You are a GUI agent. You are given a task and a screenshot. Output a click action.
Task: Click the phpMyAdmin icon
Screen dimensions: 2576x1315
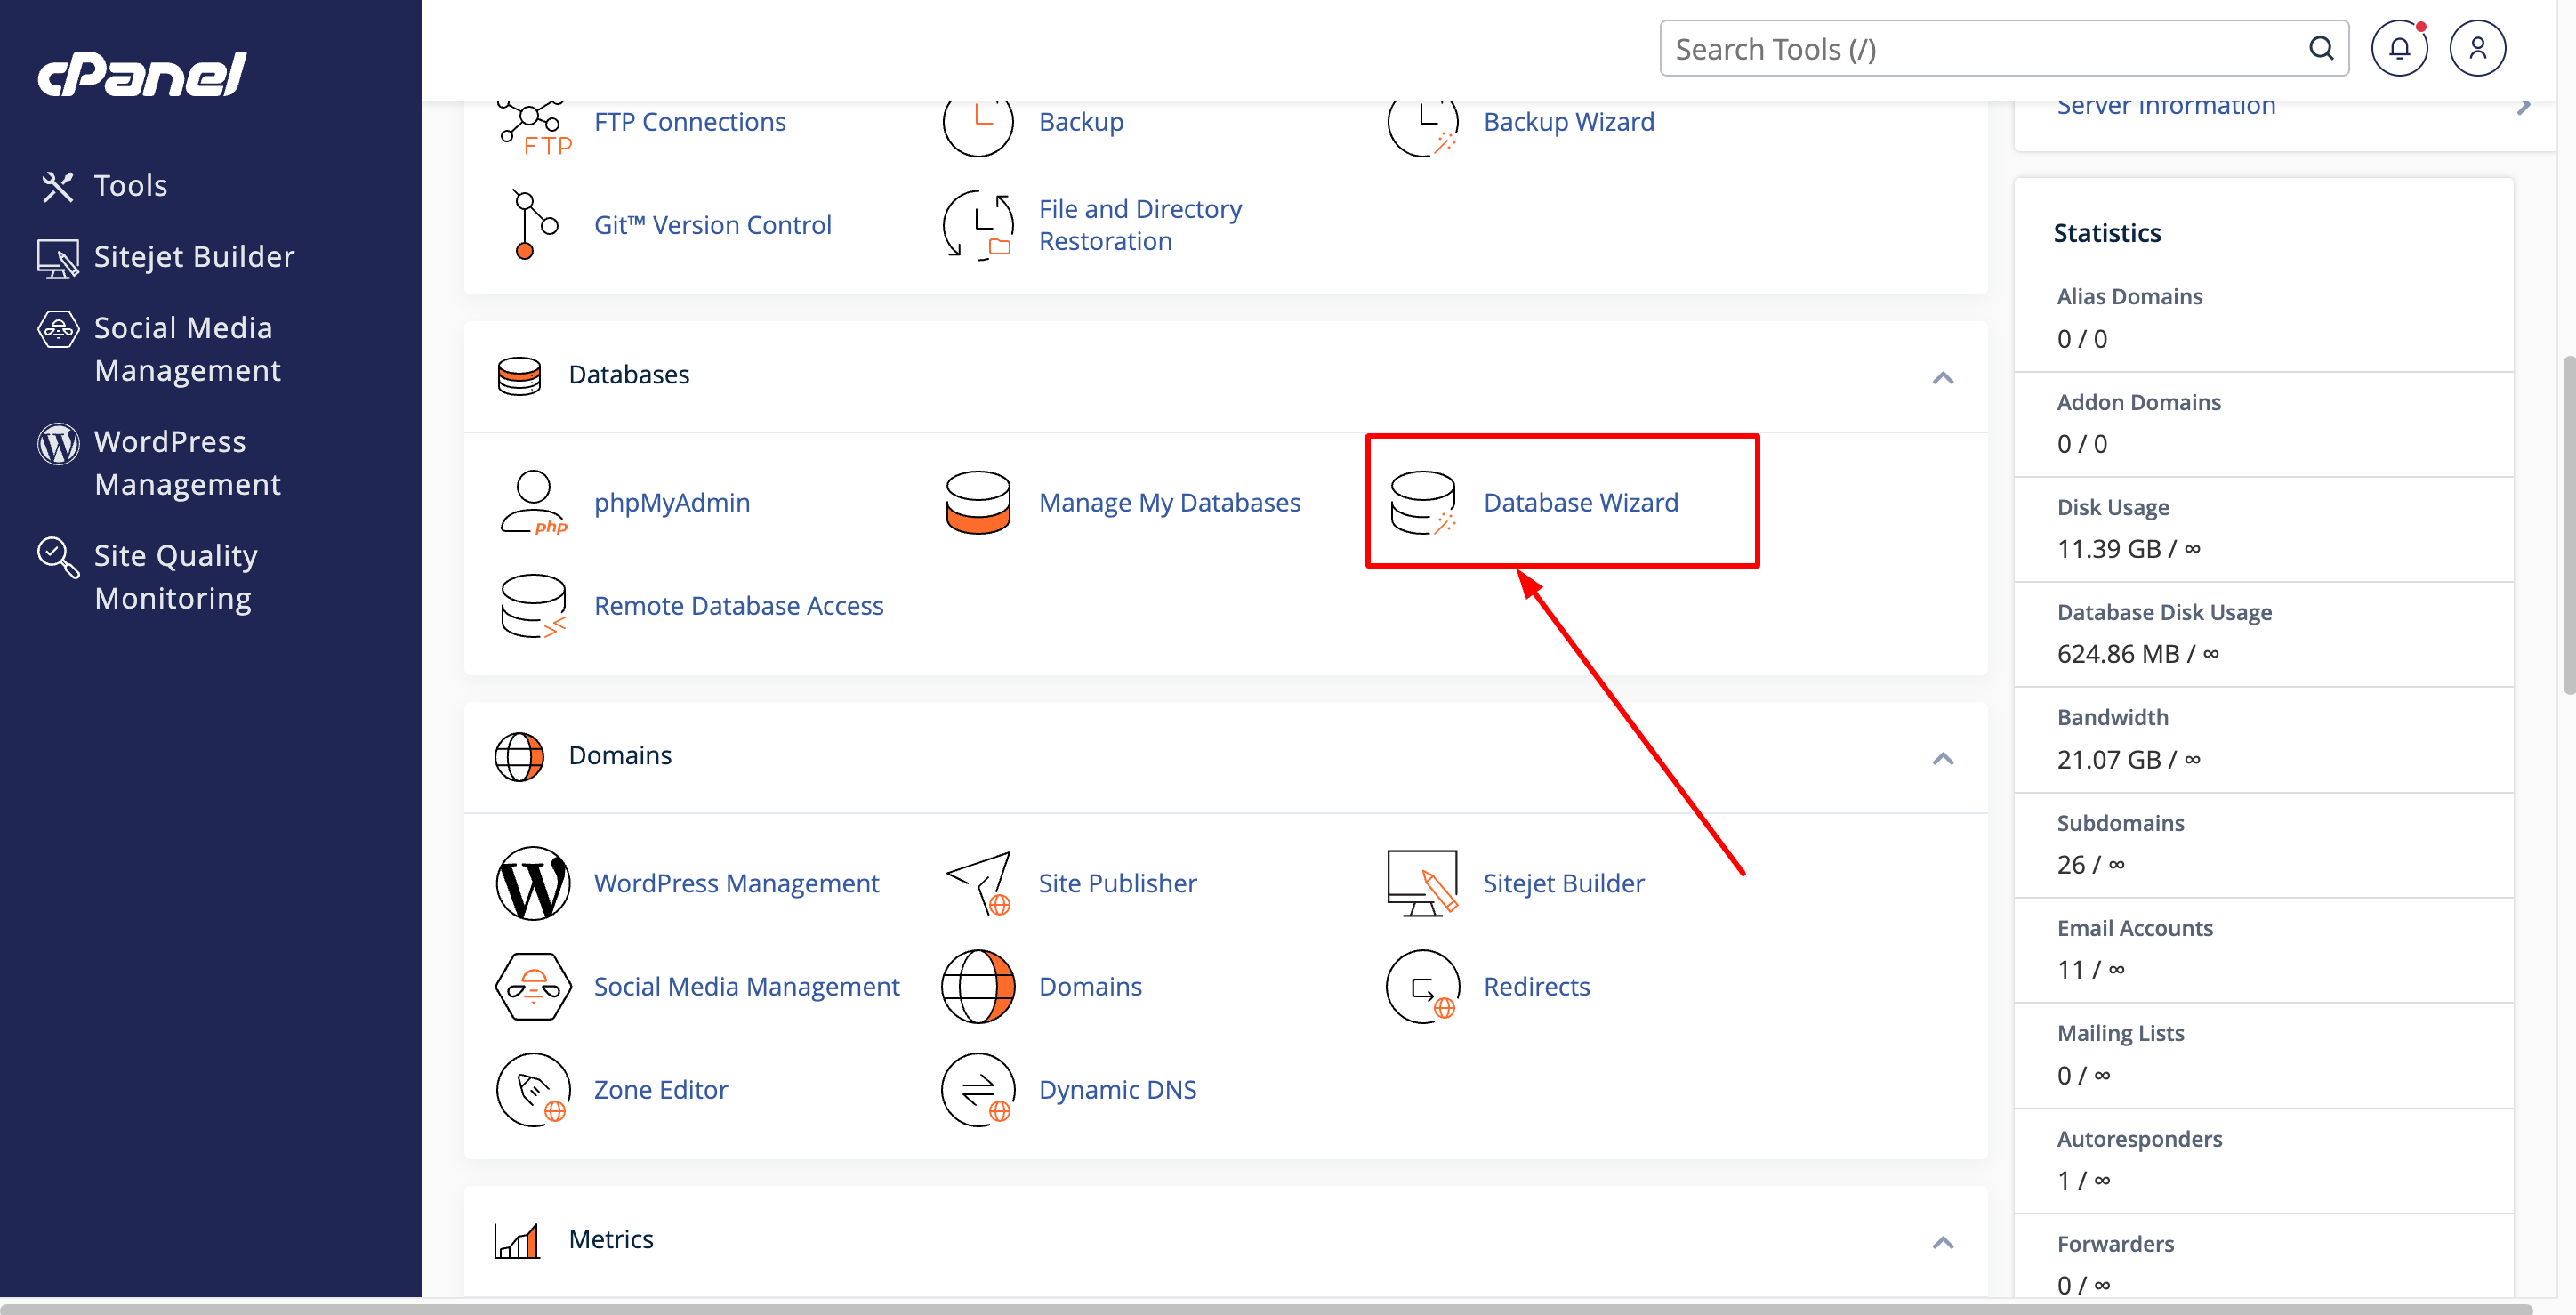click(533, 502)
